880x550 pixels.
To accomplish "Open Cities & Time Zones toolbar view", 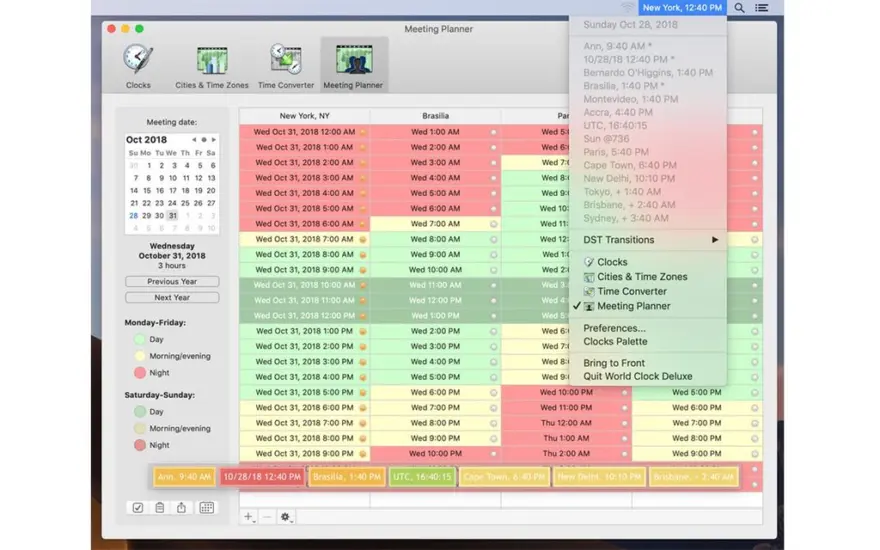I will pyautogui.click(x=212, y=66).
